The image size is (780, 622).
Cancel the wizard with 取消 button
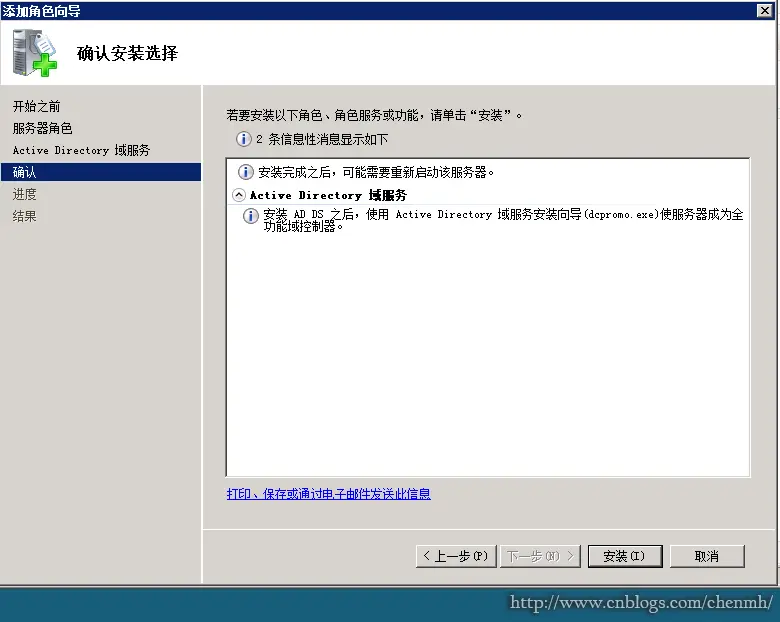pyautogui.click(x=707, y=556)
